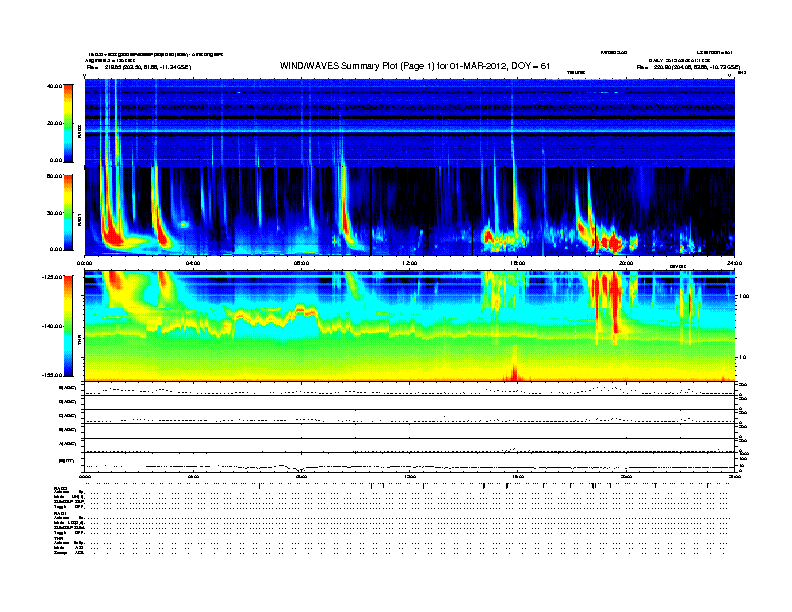
Task: Click the RAD2 intensity color bar
Action: point(68,123)
